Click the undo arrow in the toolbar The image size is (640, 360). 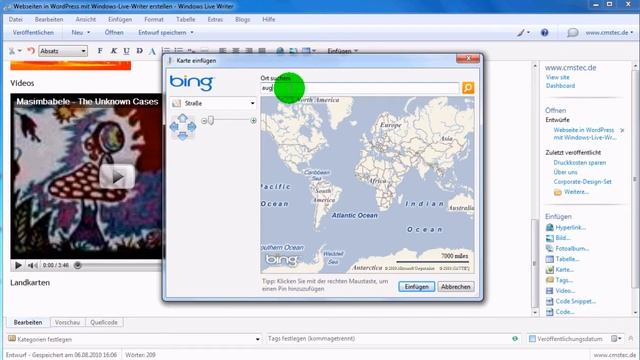[31, 51]
